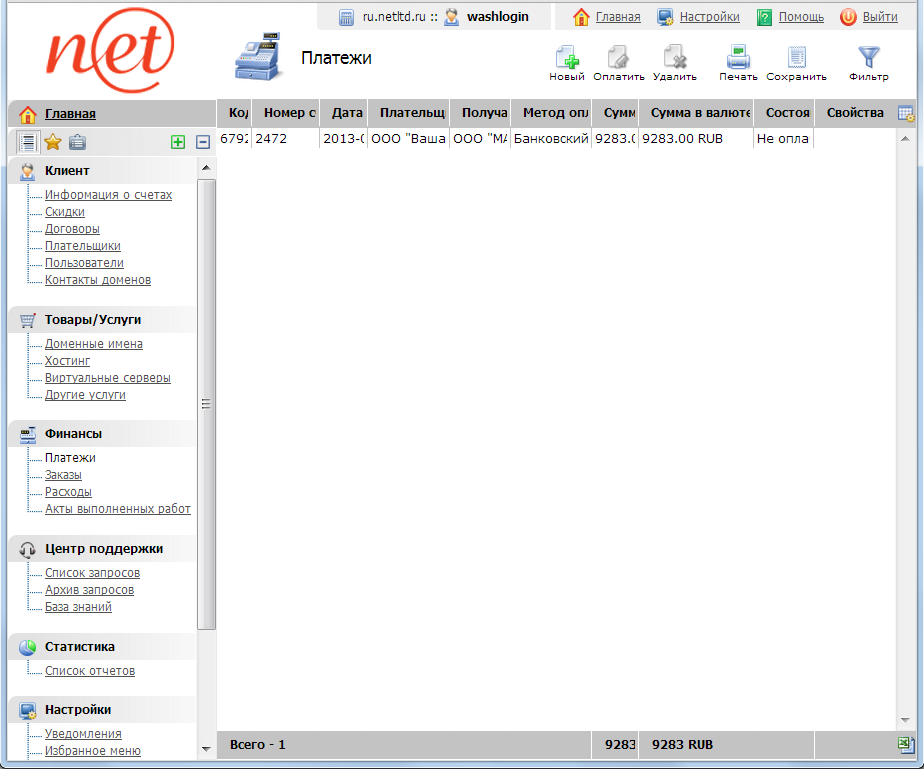Collapse the Финансы section header
924x769 pixels.
click(x=73, y=434)
